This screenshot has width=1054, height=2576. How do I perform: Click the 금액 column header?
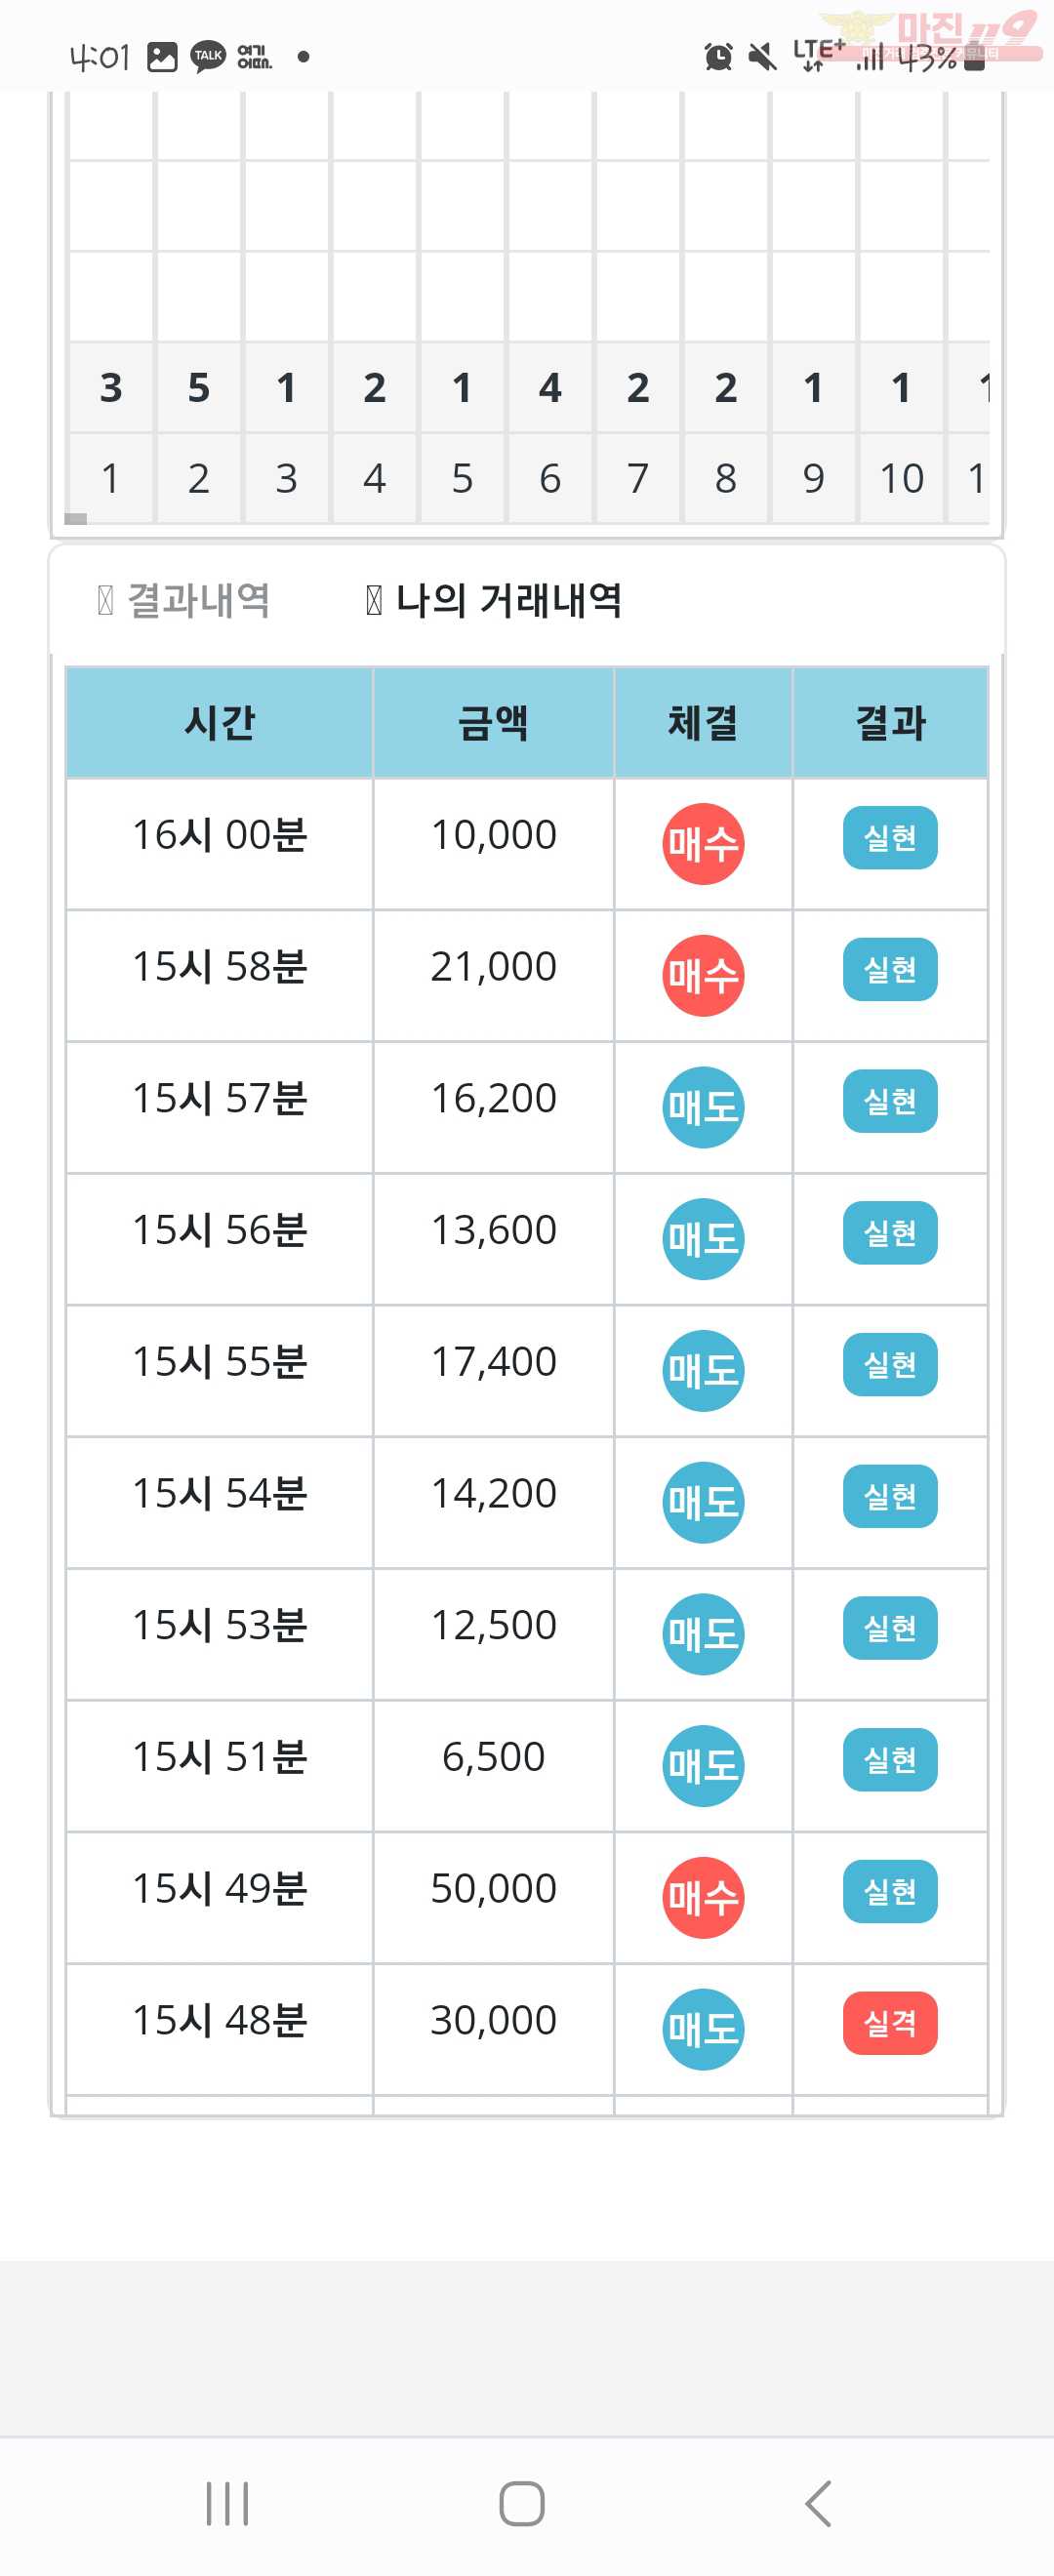click(493, 722)
